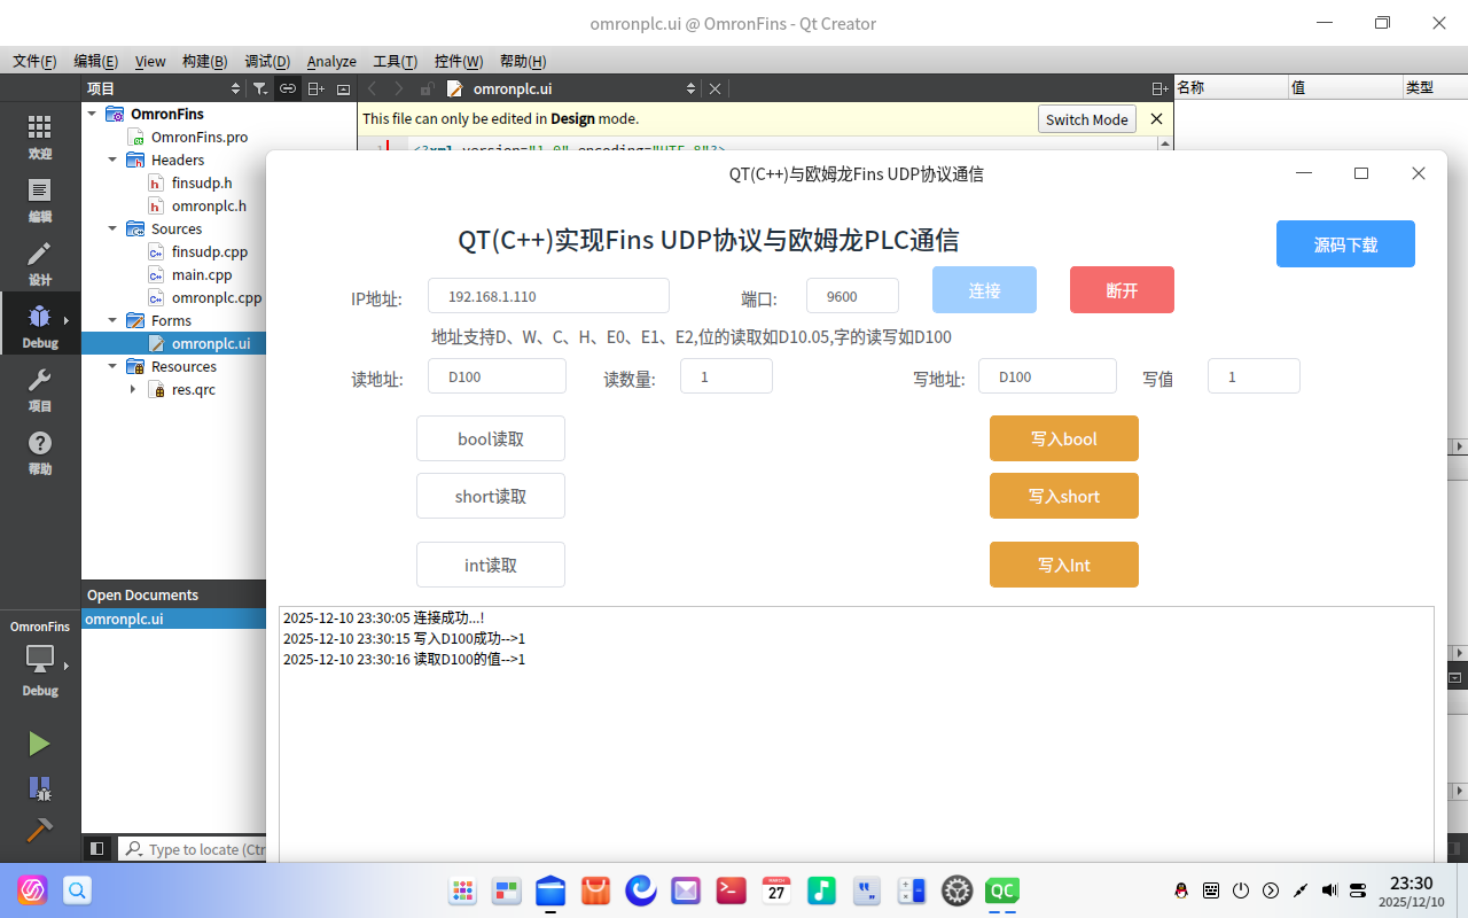
Task: Click the volume icon in system tray
Action: click(x=1329, y=890)
